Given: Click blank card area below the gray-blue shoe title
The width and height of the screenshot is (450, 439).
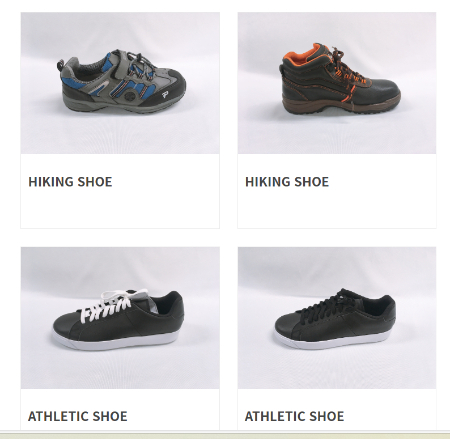Looking at the screenshot, I should coord(120,210).
